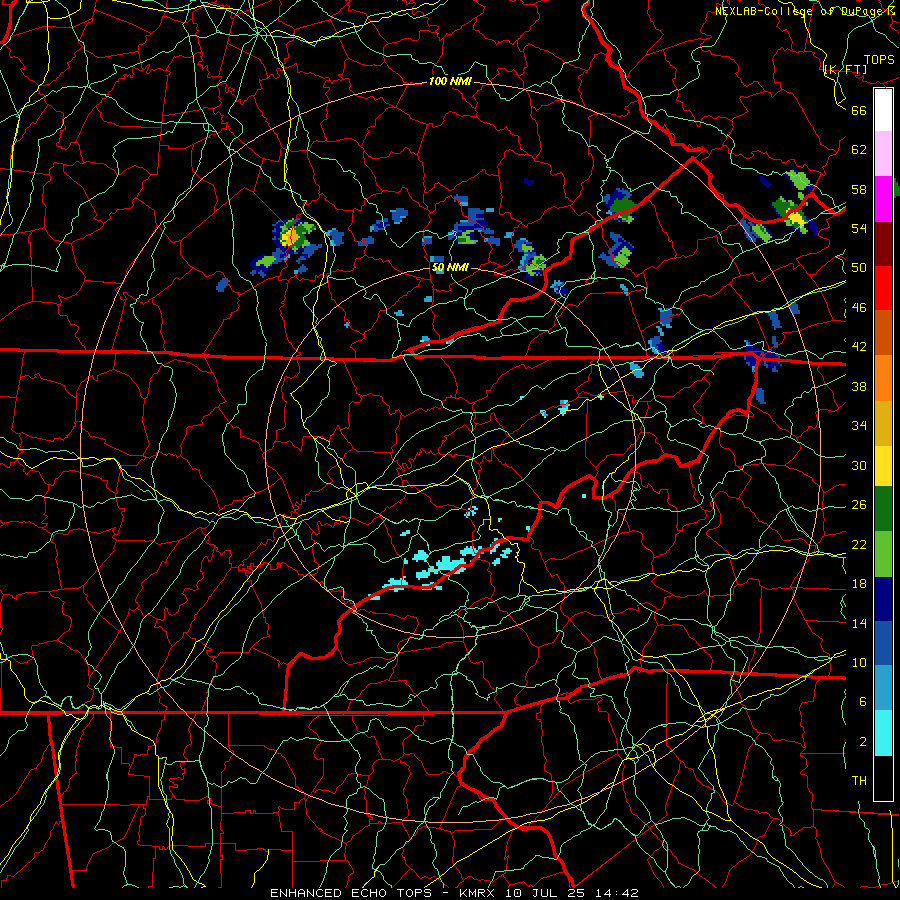Viewport: 900px width, 900px height.
Task: Click the light pink legend color band
Action: 883,154
